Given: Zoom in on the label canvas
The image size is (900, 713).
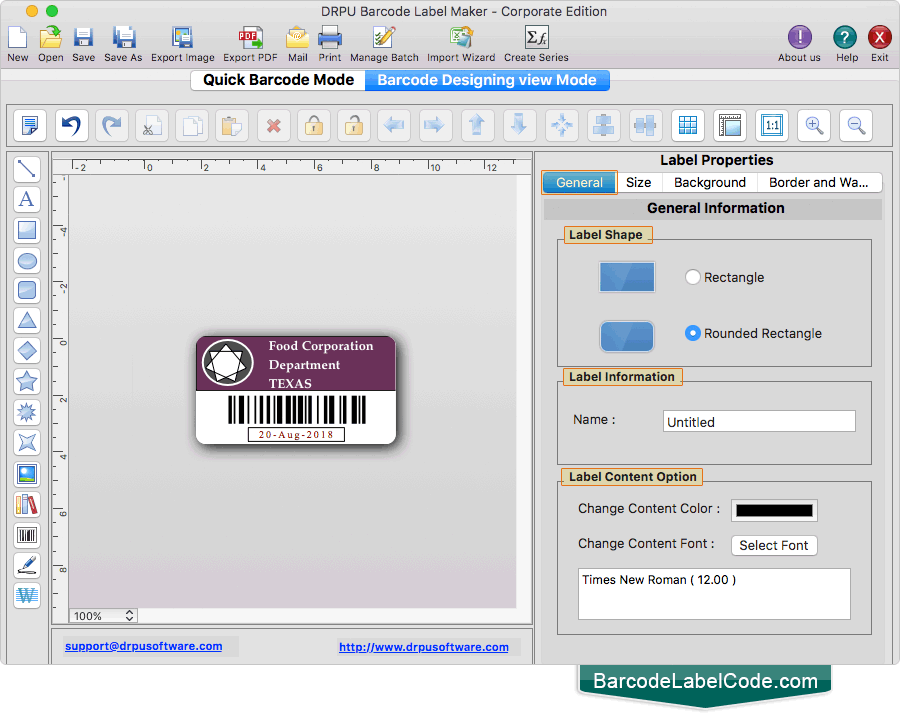Looking at the screenshot, I should point(814,125).
